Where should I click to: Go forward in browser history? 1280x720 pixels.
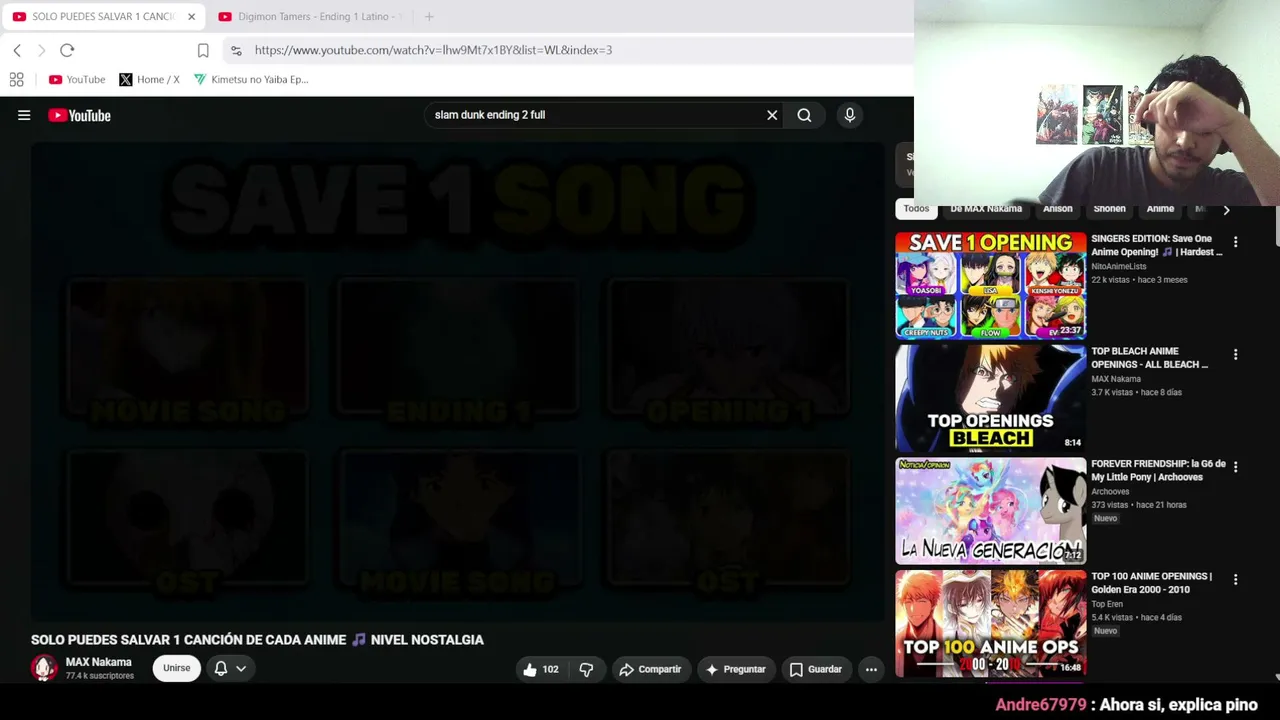coord(41,50)
